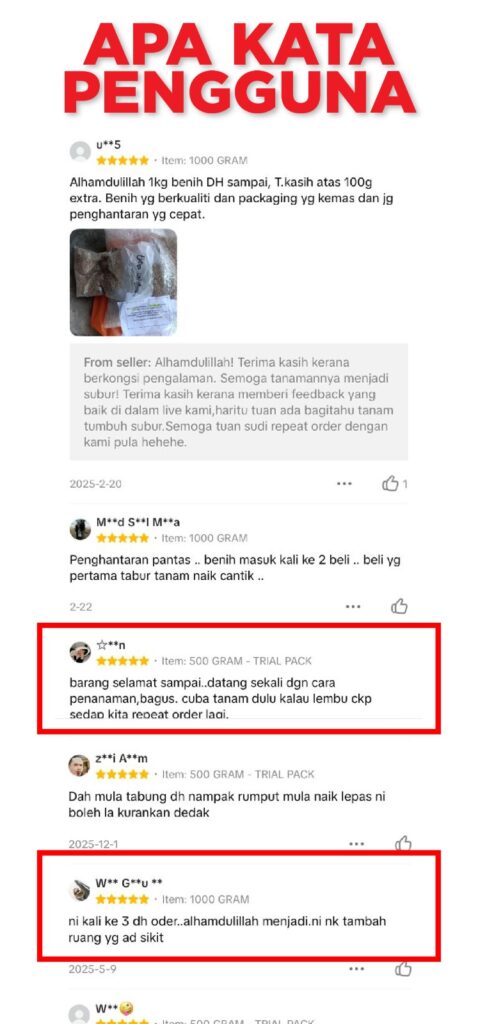Screen dimensions: 478x1024
Task: Tap star rating on ☆**n's review
Action: [x=123, y=661]
